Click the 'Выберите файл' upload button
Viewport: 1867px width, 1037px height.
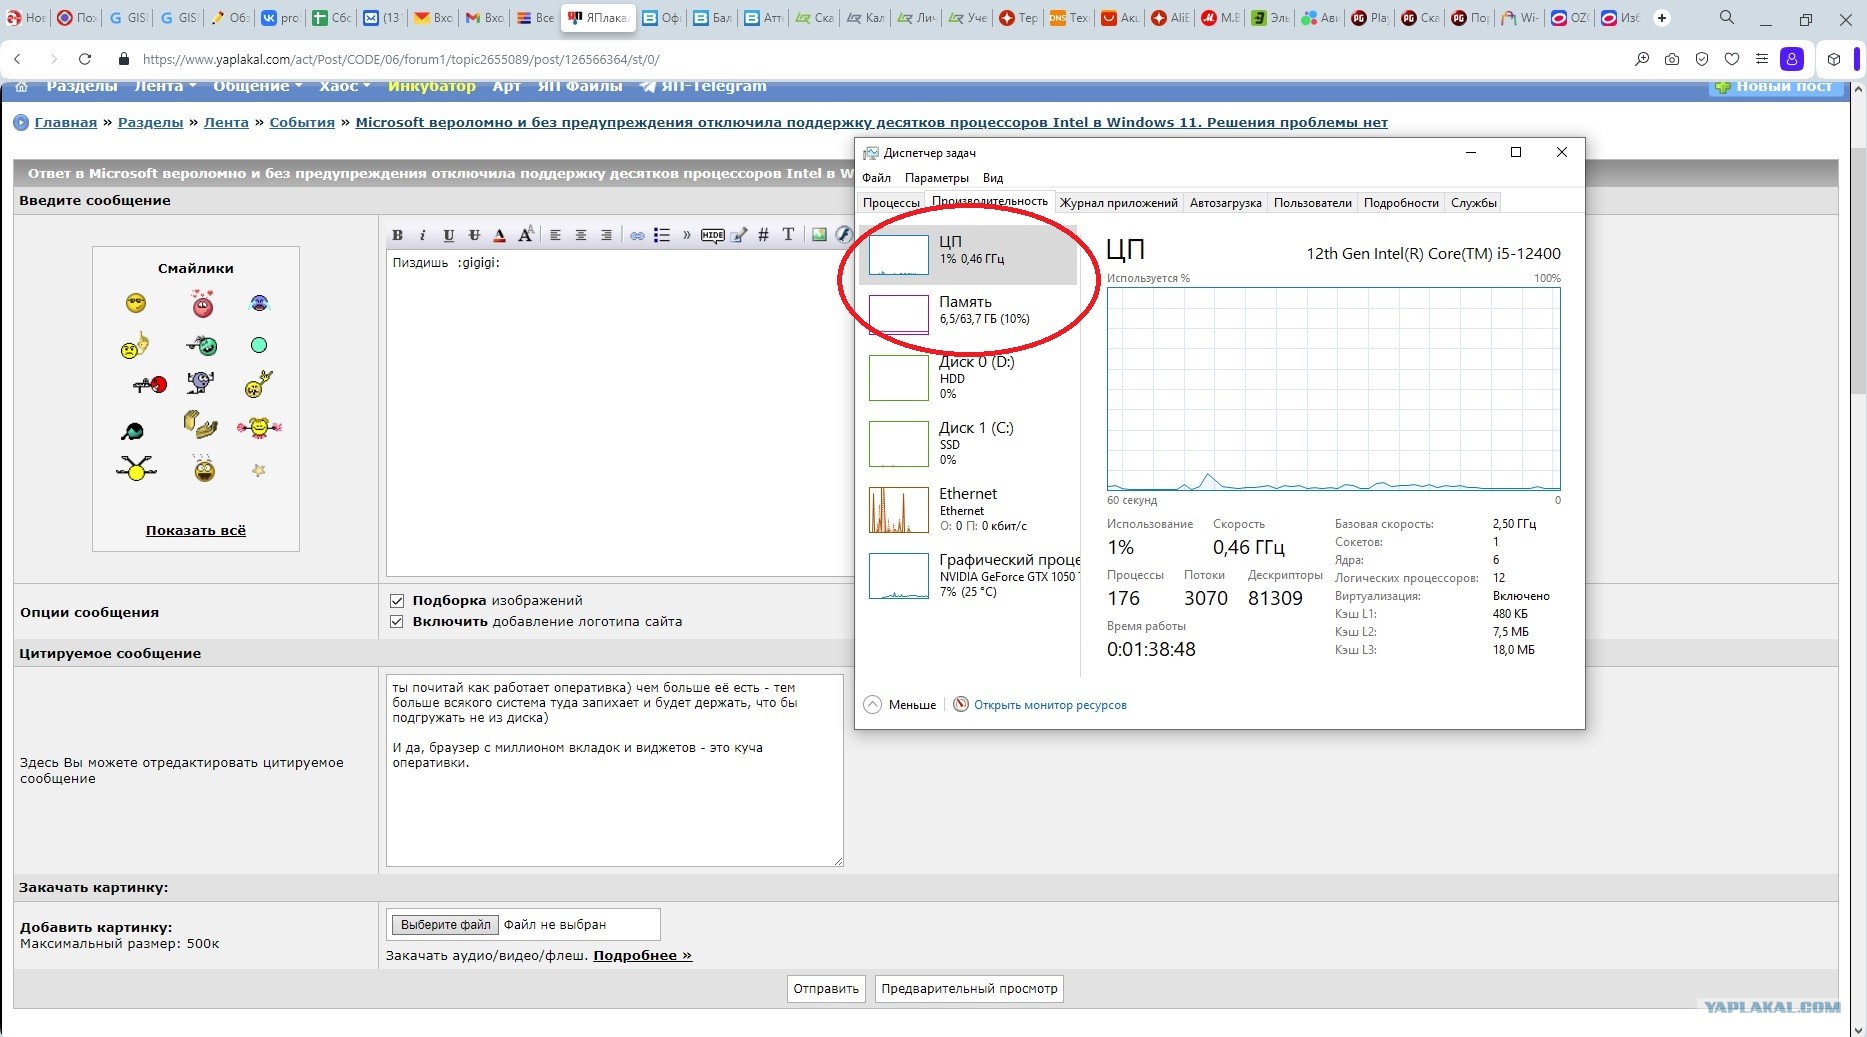tap(446, 925)
